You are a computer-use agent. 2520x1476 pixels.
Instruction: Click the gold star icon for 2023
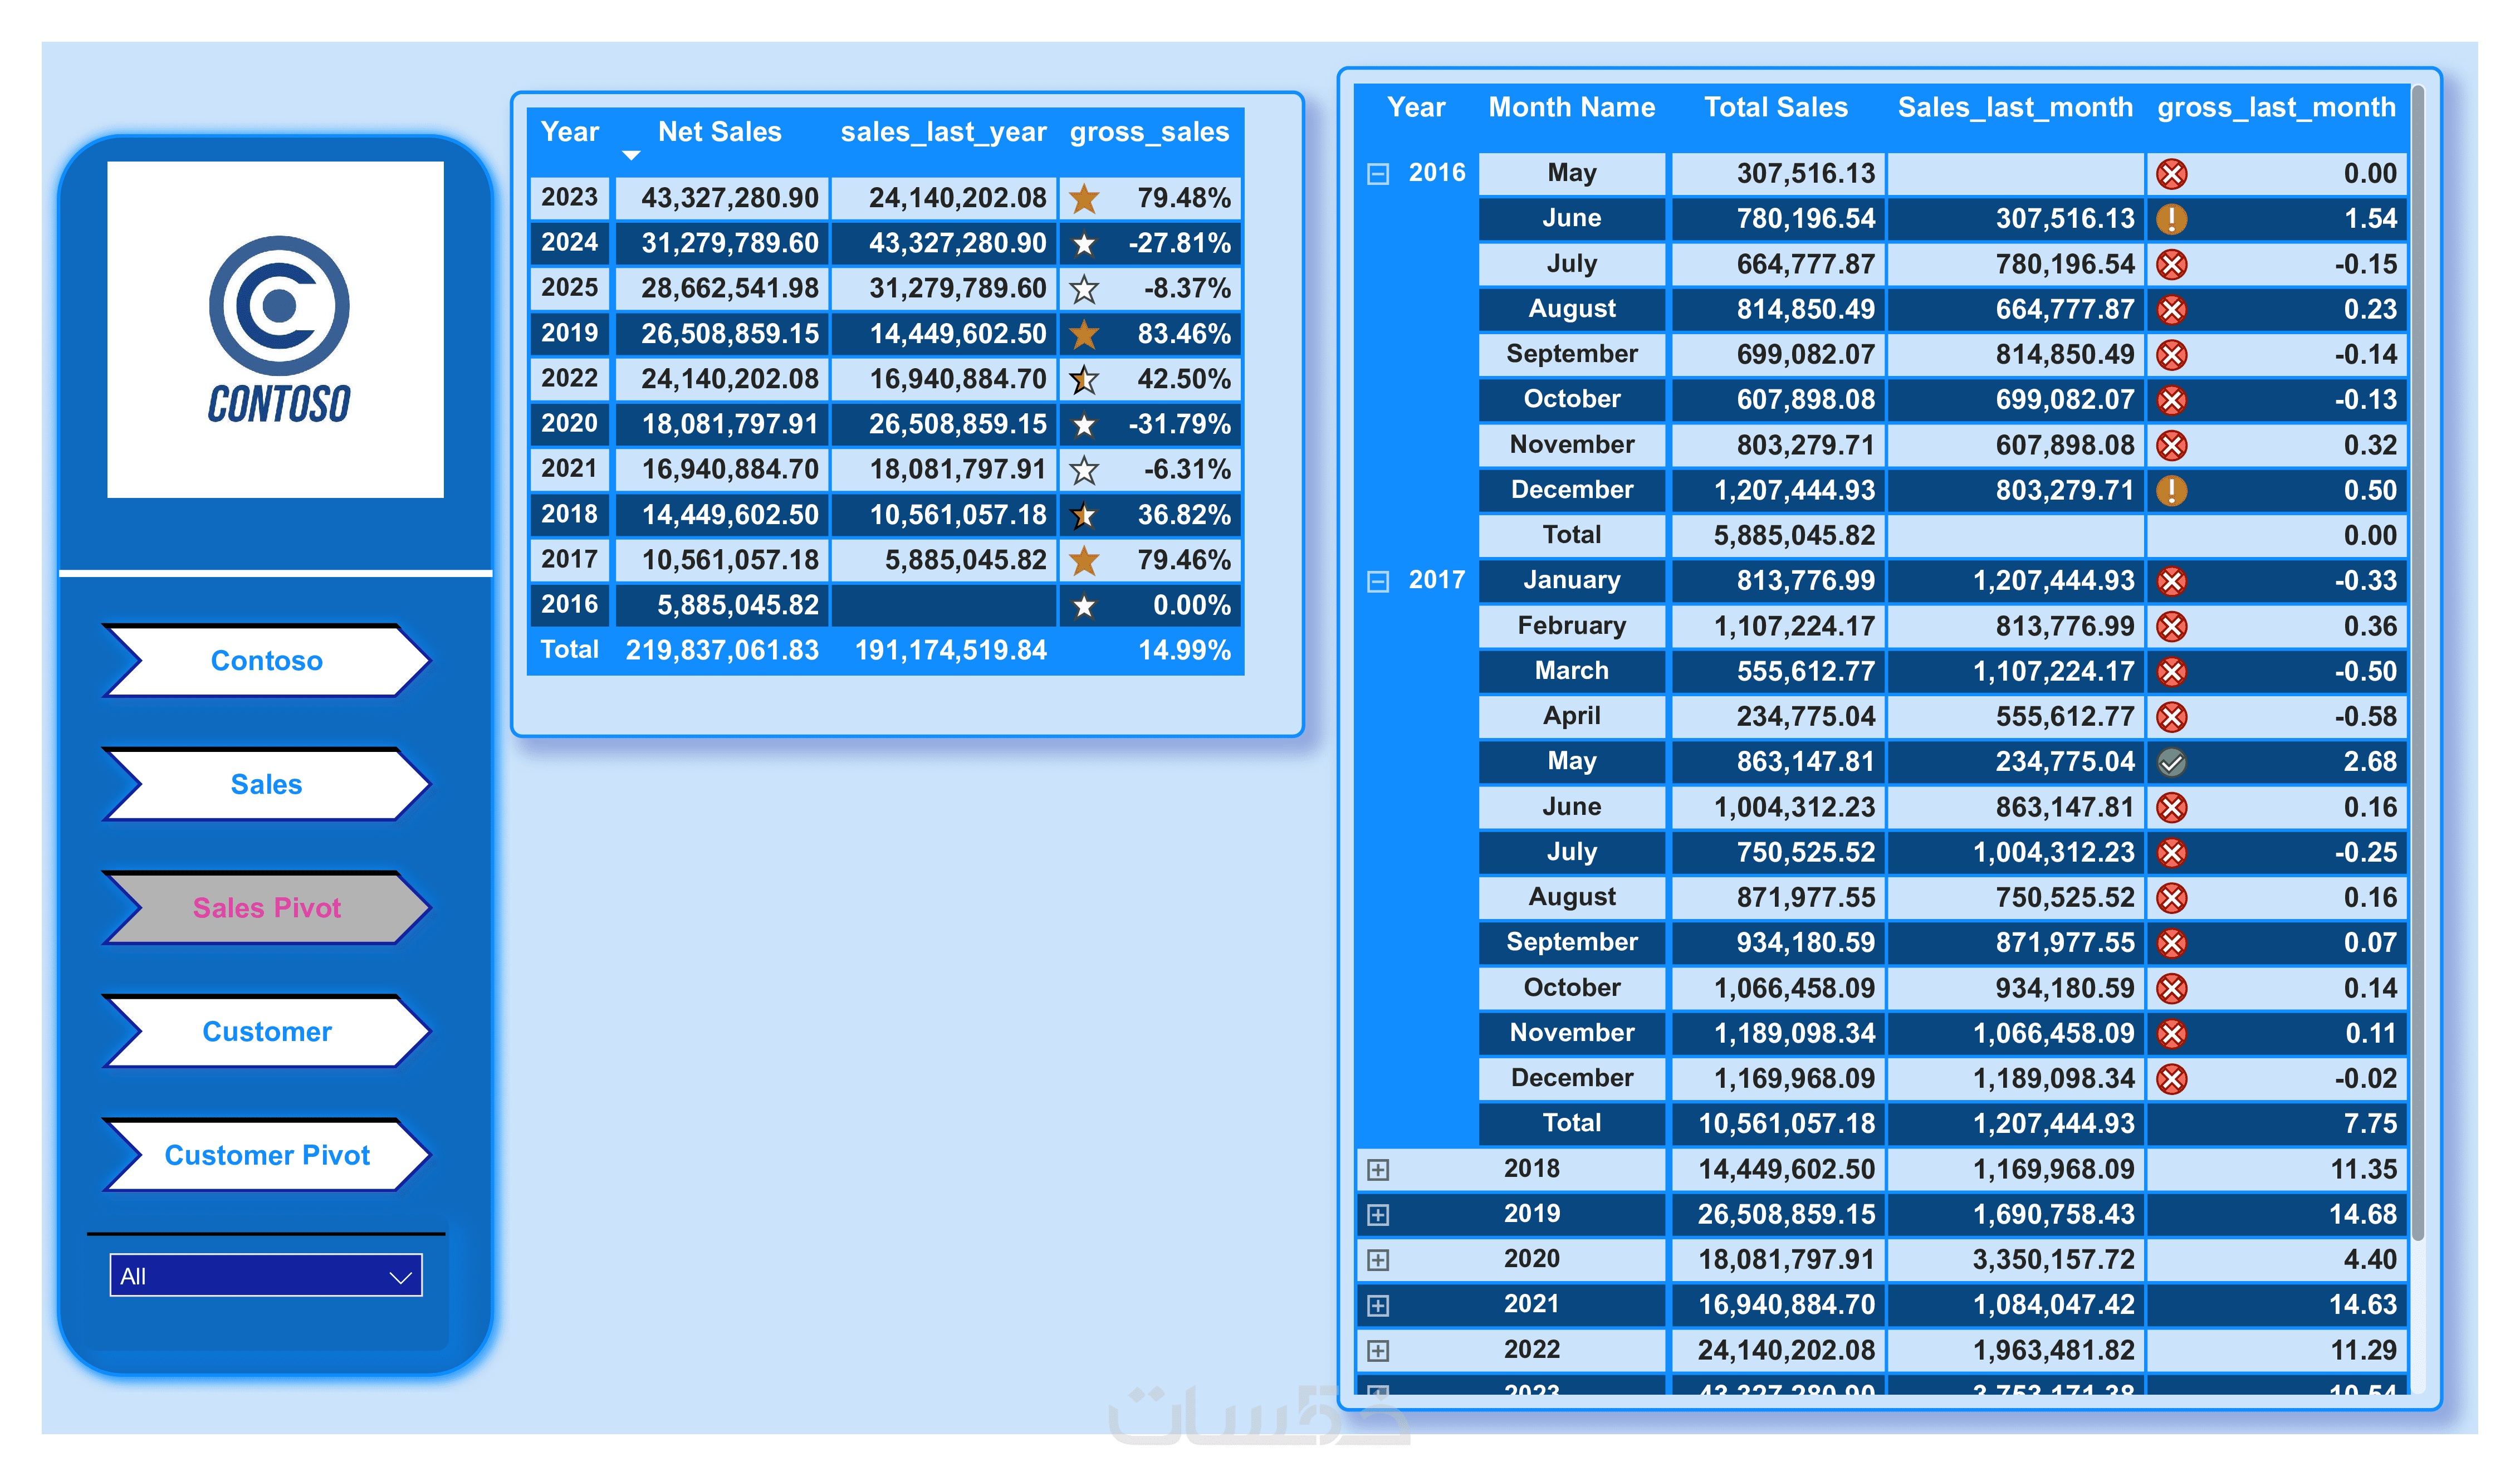pyautogui.click(x=1083, y=198)
